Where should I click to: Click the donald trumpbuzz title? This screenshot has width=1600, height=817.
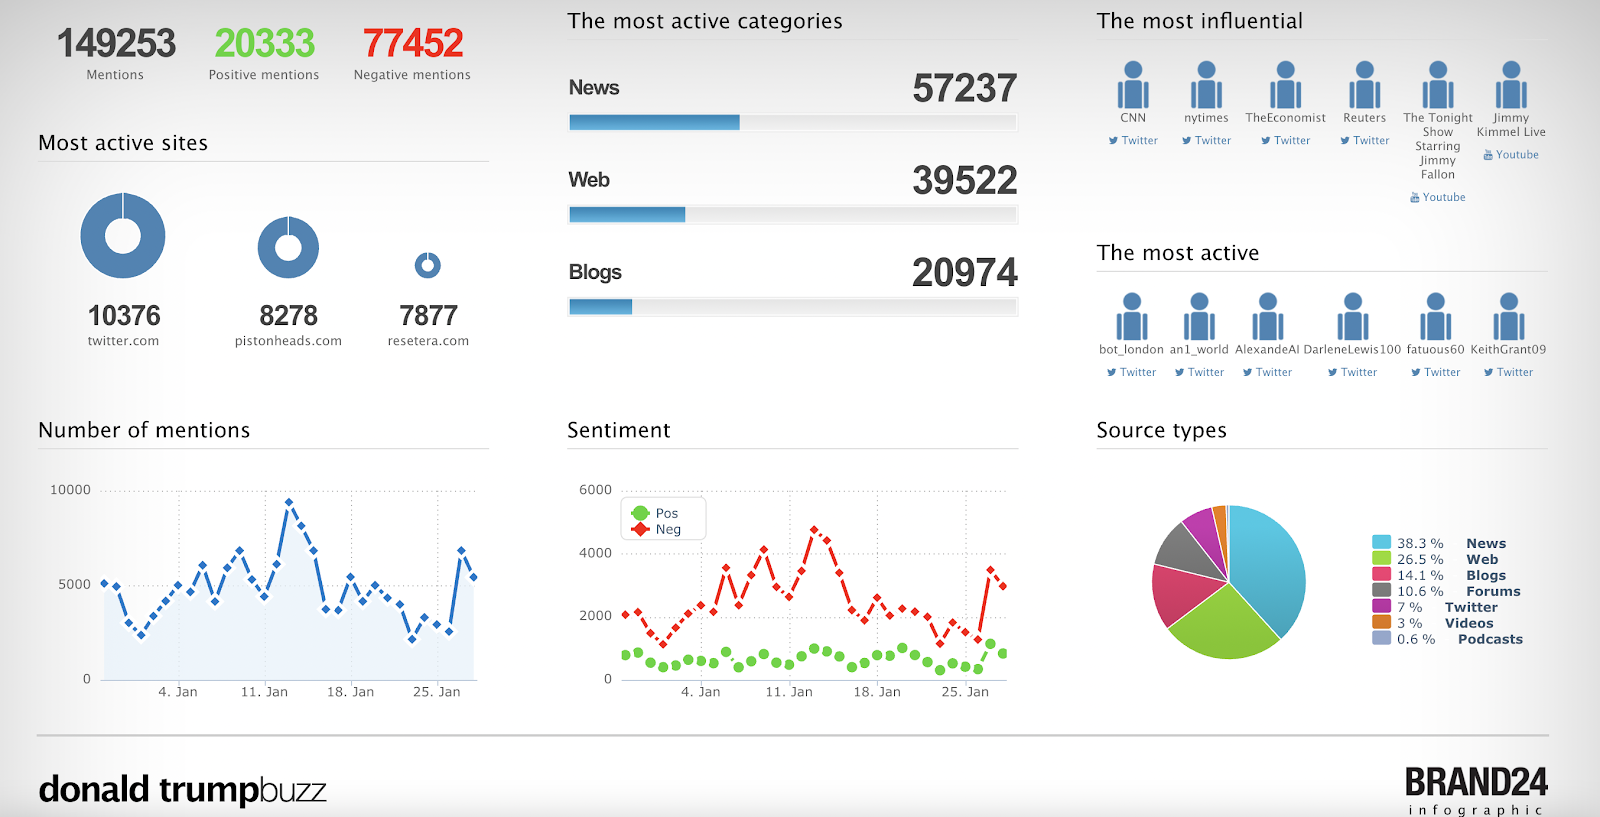(x=182, y=790)
